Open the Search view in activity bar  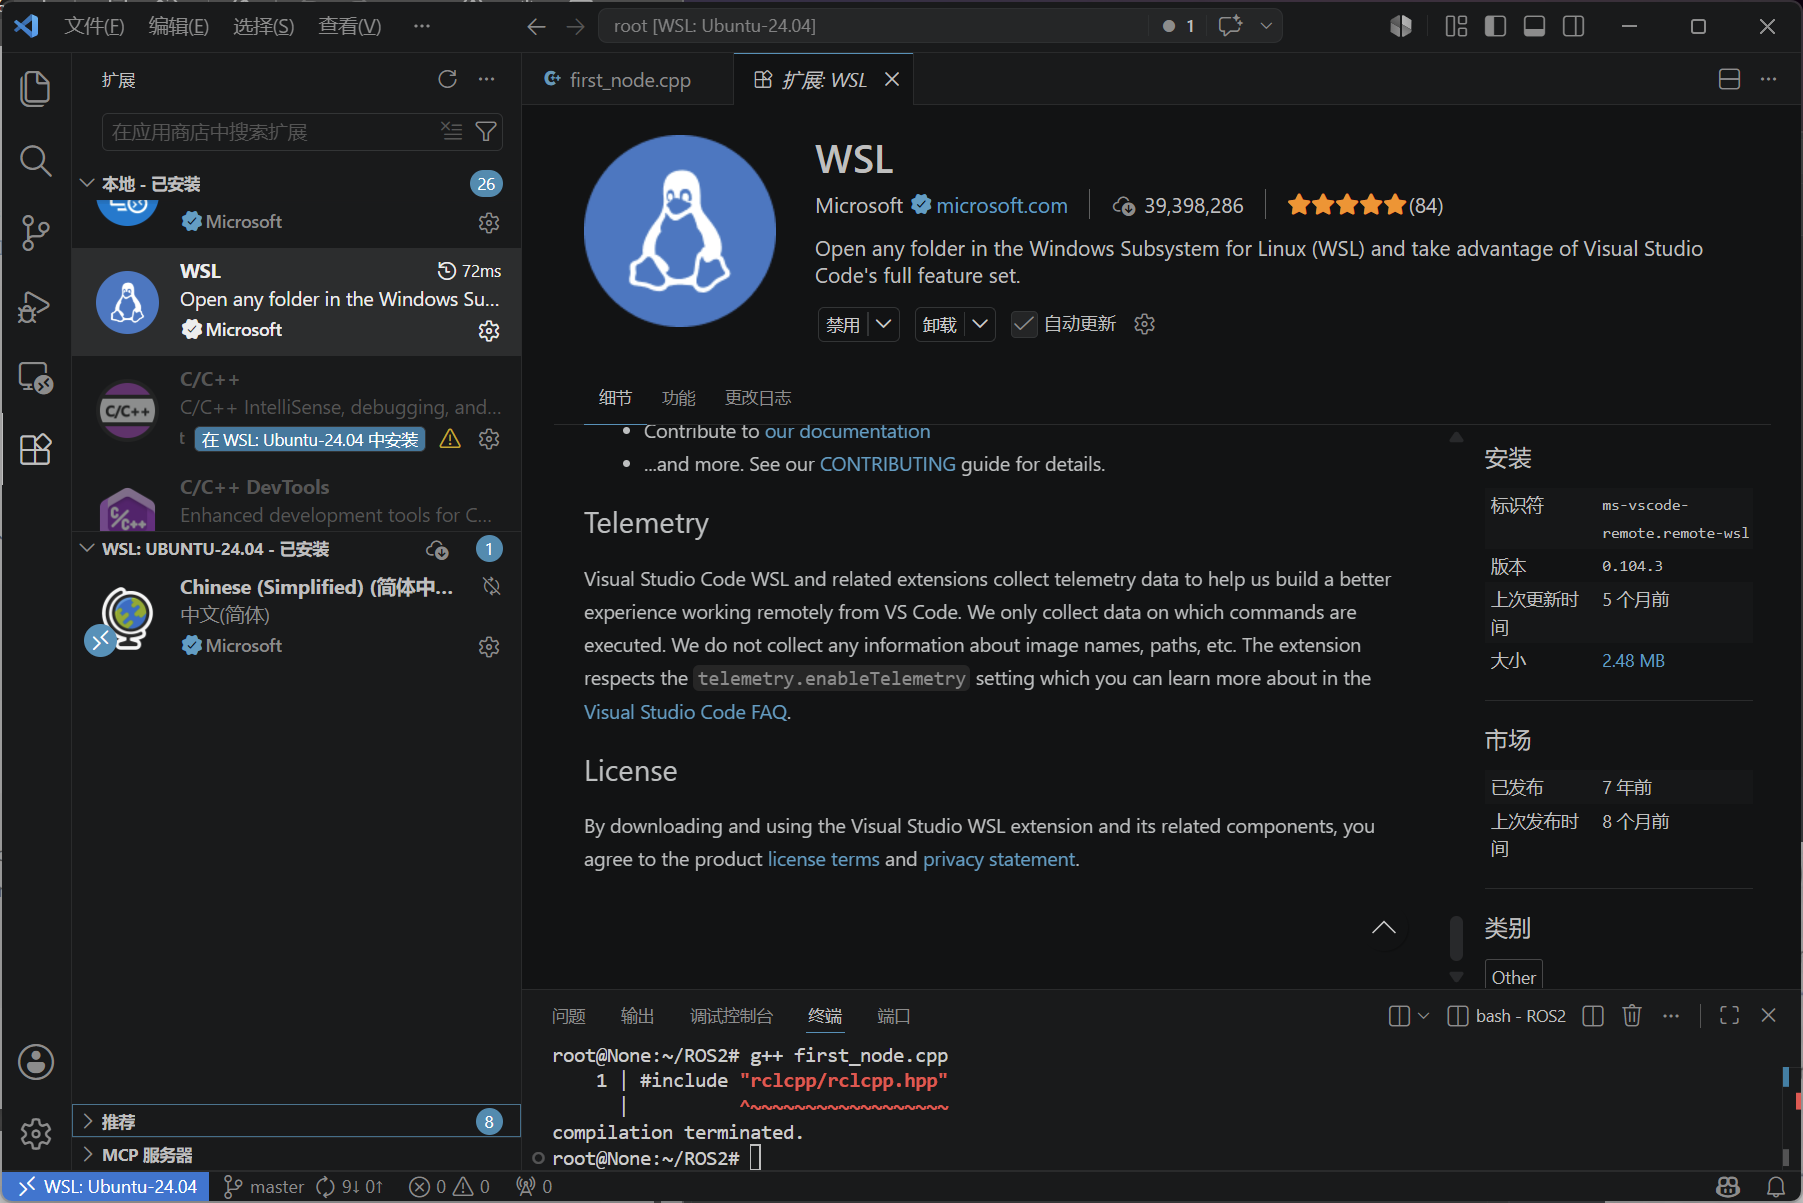[x=35, y=160]
